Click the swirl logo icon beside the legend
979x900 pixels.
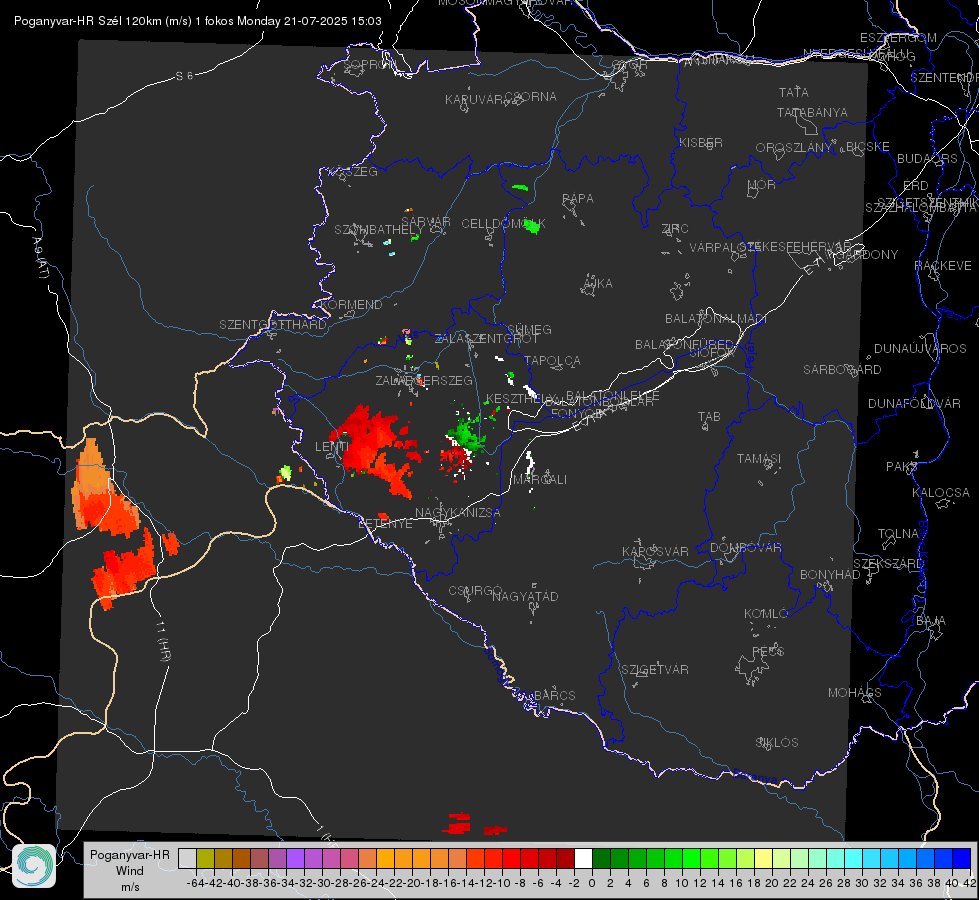(x=34, y=866)
